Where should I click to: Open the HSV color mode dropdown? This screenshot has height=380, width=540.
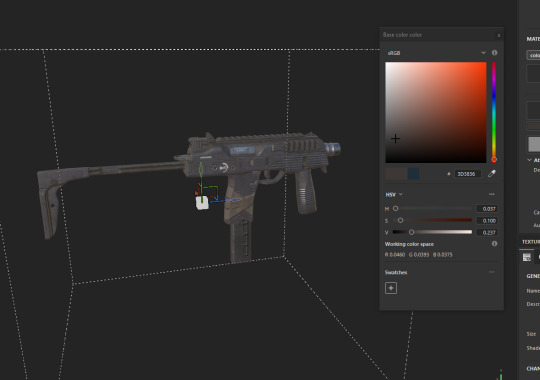(x=394, y=195)
